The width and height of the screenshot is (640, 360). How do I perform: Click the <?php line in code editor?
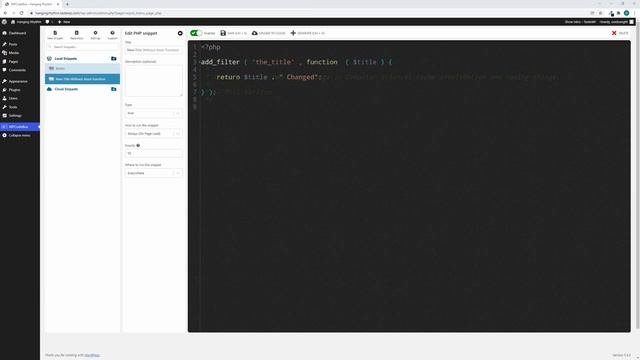[x=211, y=47]
